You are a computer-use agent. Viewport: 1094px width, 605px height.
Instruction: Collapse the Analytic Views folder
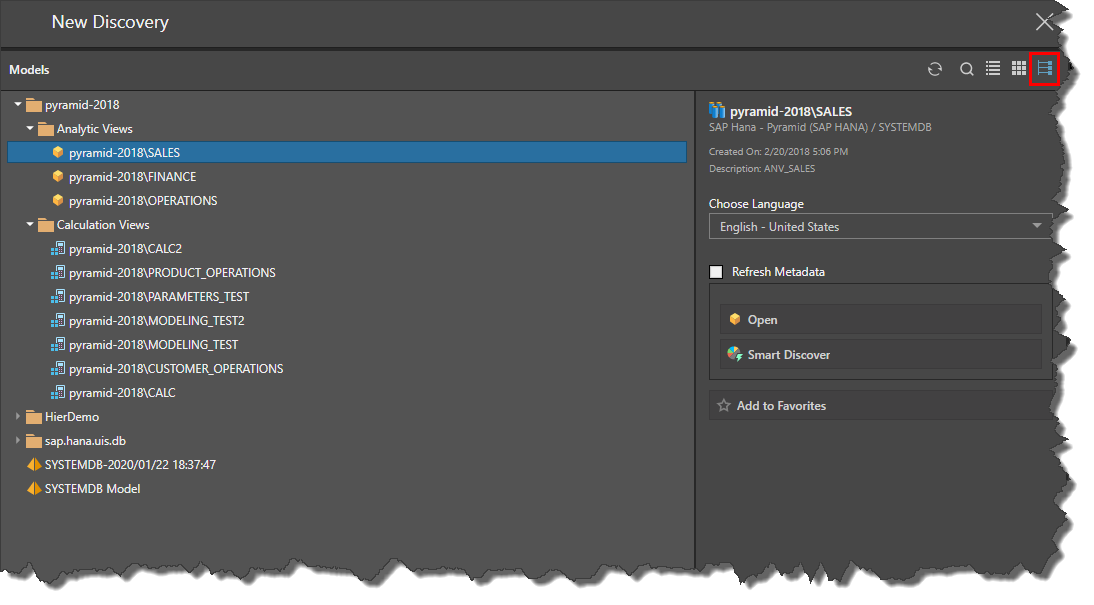click(30, 128)
